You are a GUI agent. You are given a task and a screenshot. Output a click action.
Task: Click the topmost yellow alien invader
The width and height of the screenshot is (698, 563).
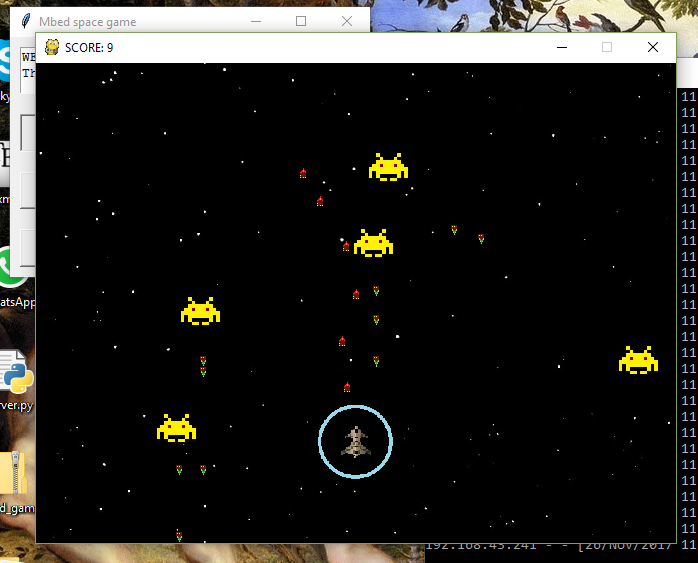[388, 167]
